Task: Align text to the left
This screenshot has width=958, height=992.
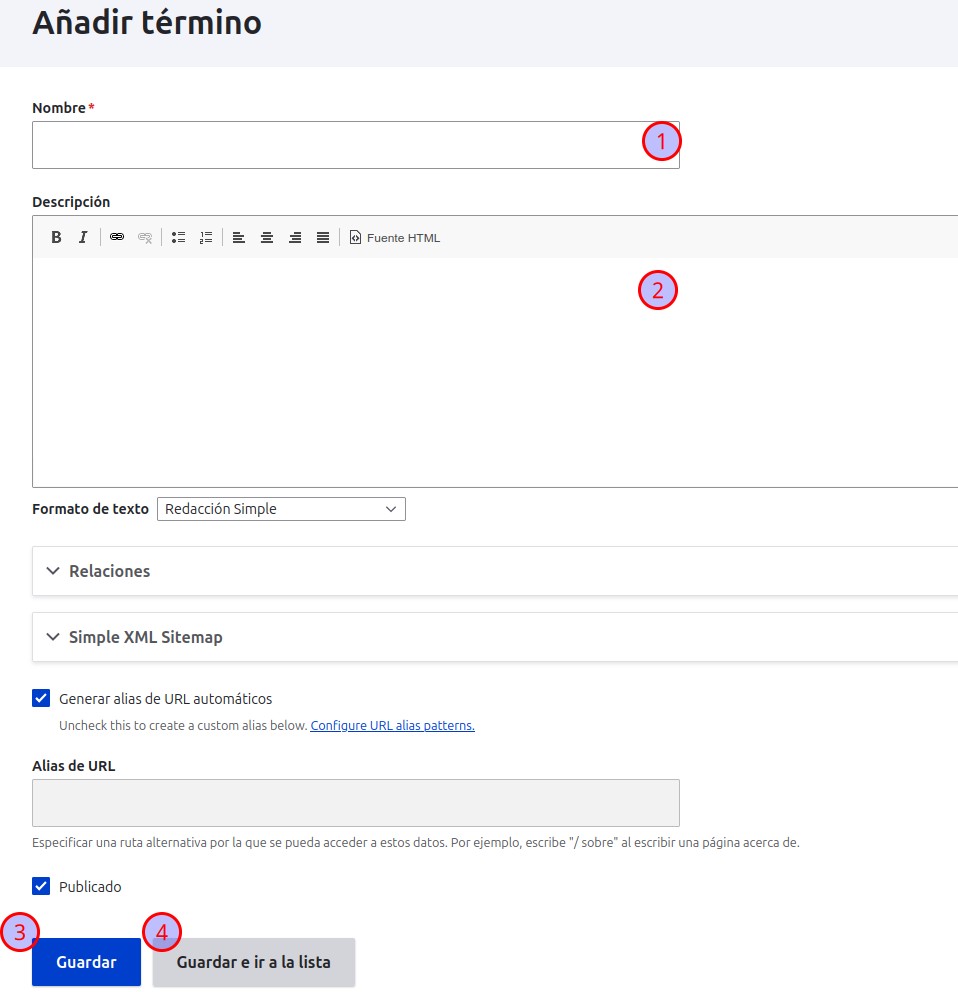Action: [239, 237]
